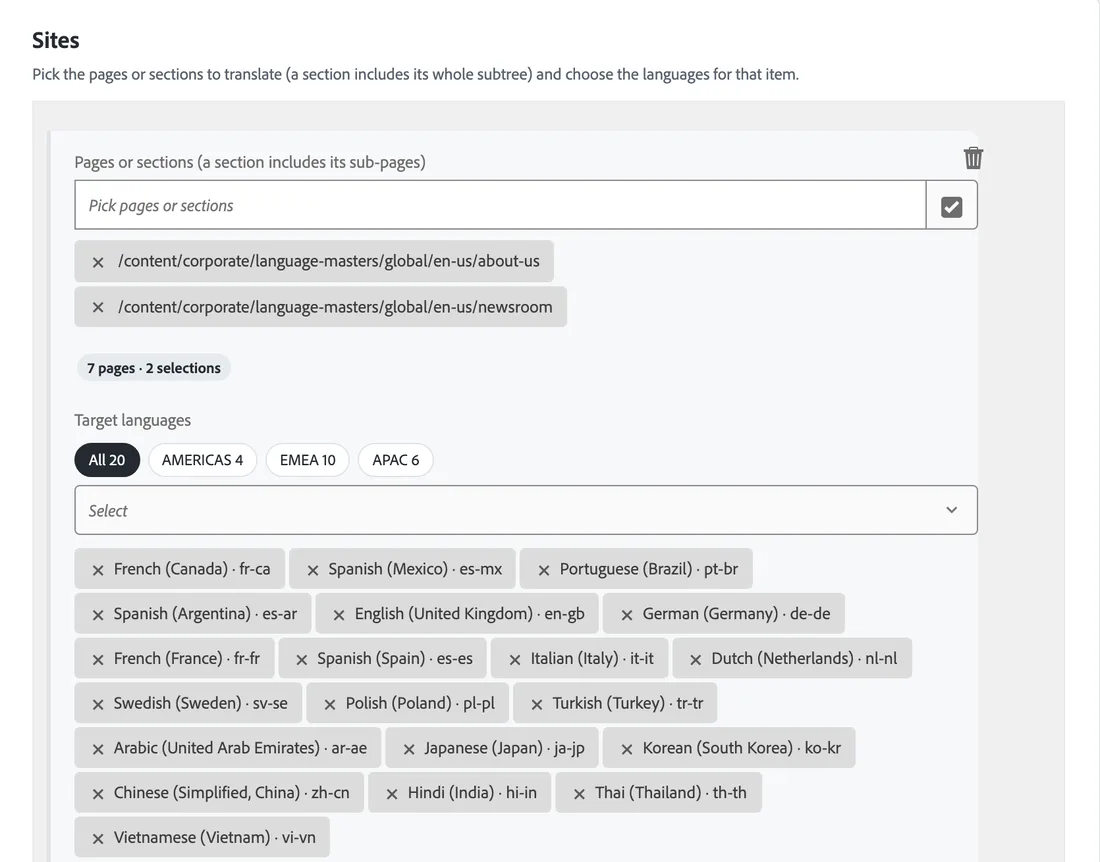The image size is (1100, 862).
Task: Remove Chinese (Simplified, China) zh-cn tag
Action: [98, 794]
